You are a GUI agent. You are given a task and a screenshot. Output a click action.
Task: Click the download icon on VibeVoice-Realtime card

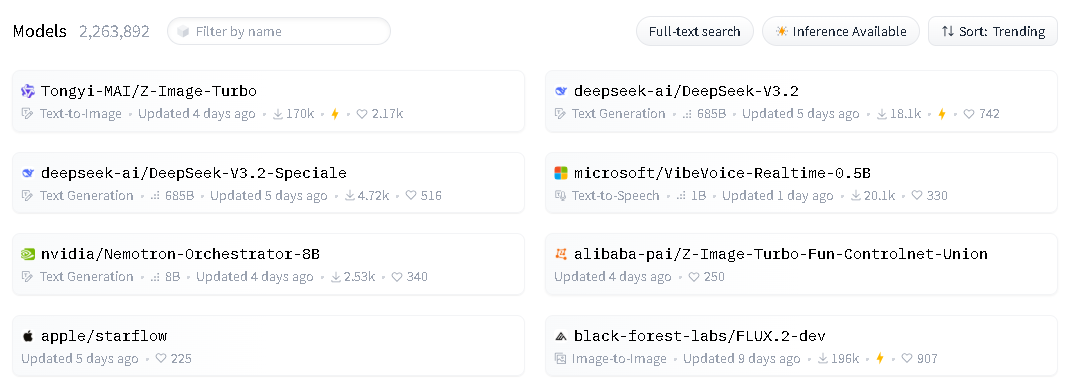pyautogui.click(x=856, y=196)
